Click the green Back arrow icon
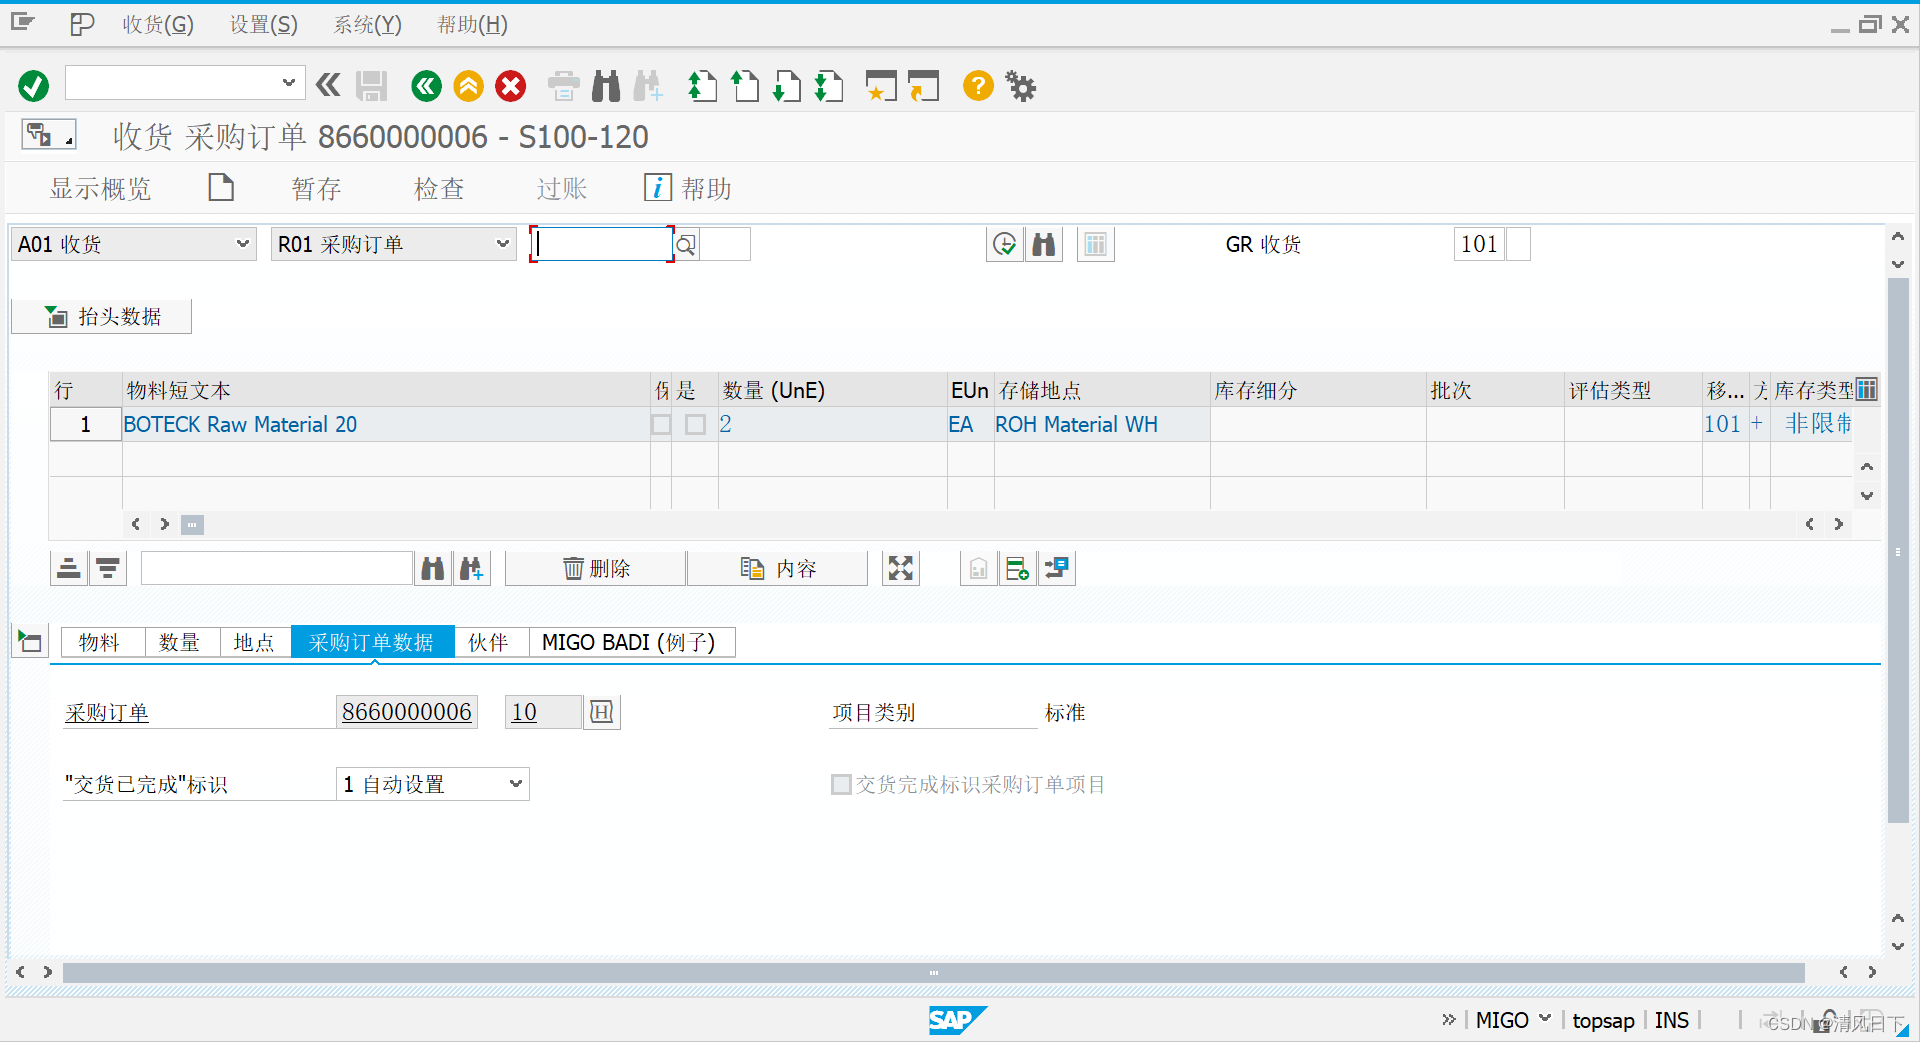Screen dimensions: 1920x1042 coord(426,86)
